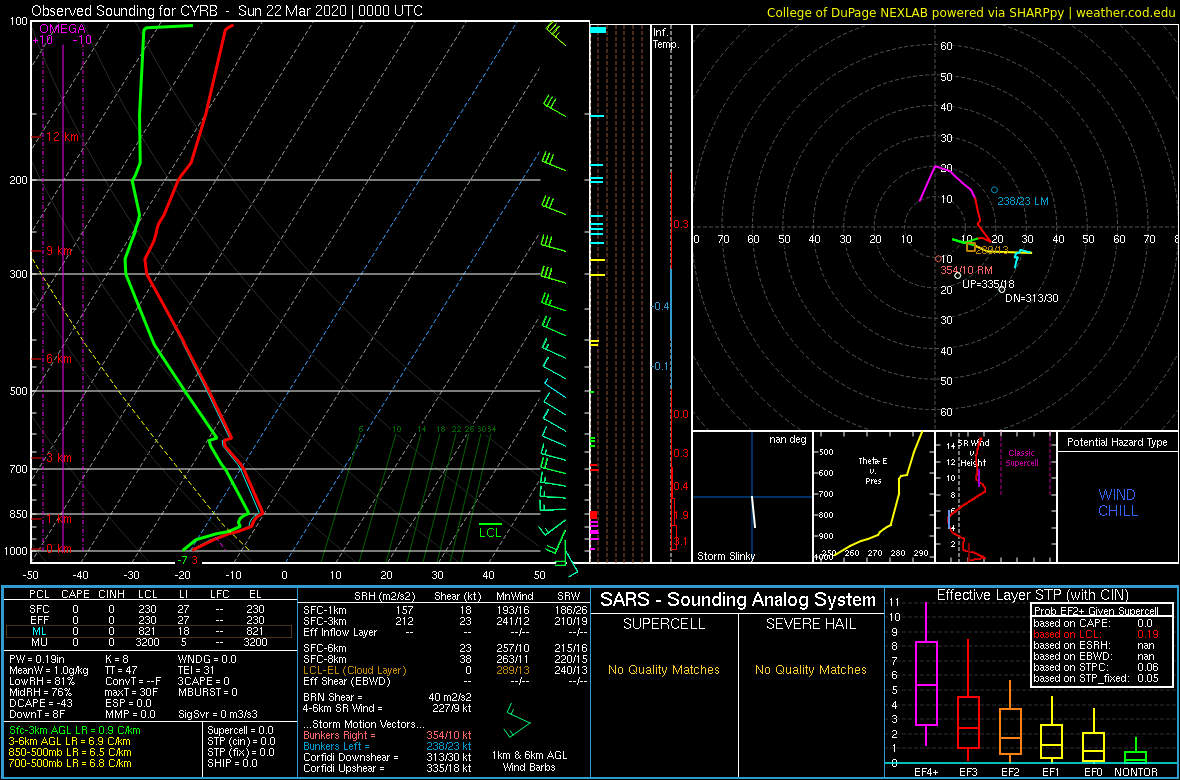Click the SFC-3km kinematics row
The image size is (1180, 780).
445,620
